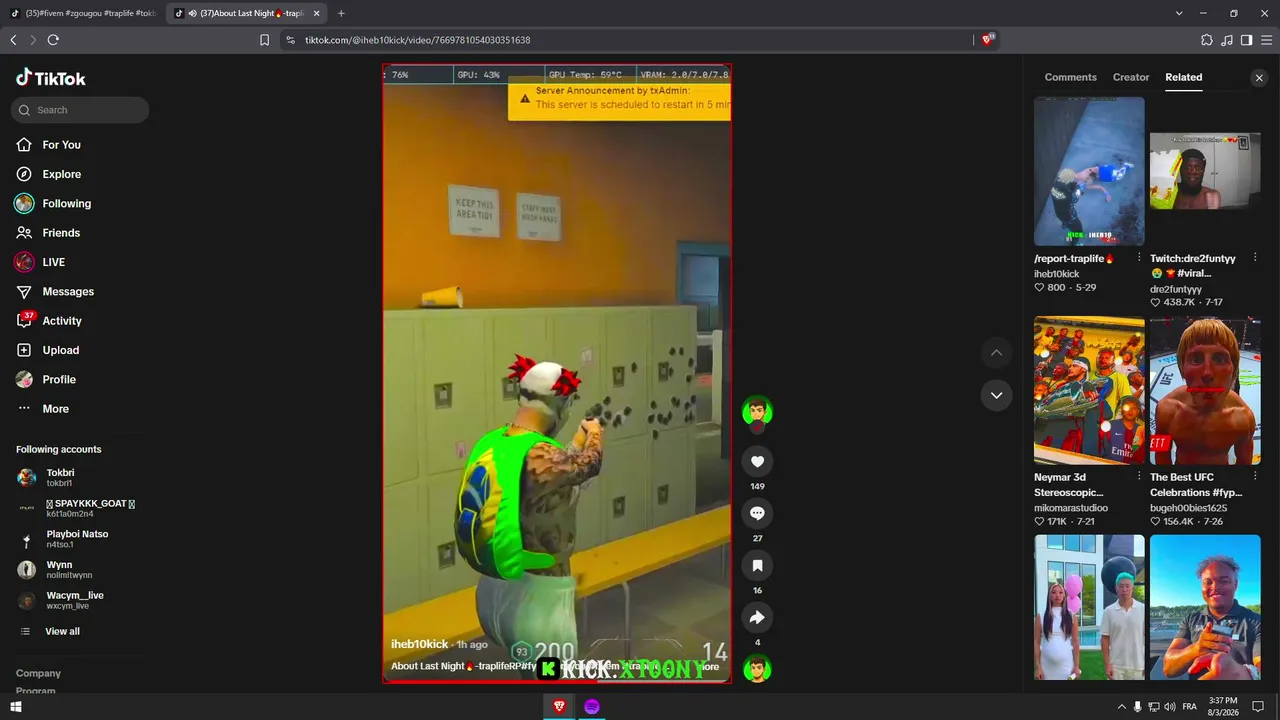This screenshot has width=1280, height=720.
Task: Switch to the Creator tab
Action: [1131, 77]
